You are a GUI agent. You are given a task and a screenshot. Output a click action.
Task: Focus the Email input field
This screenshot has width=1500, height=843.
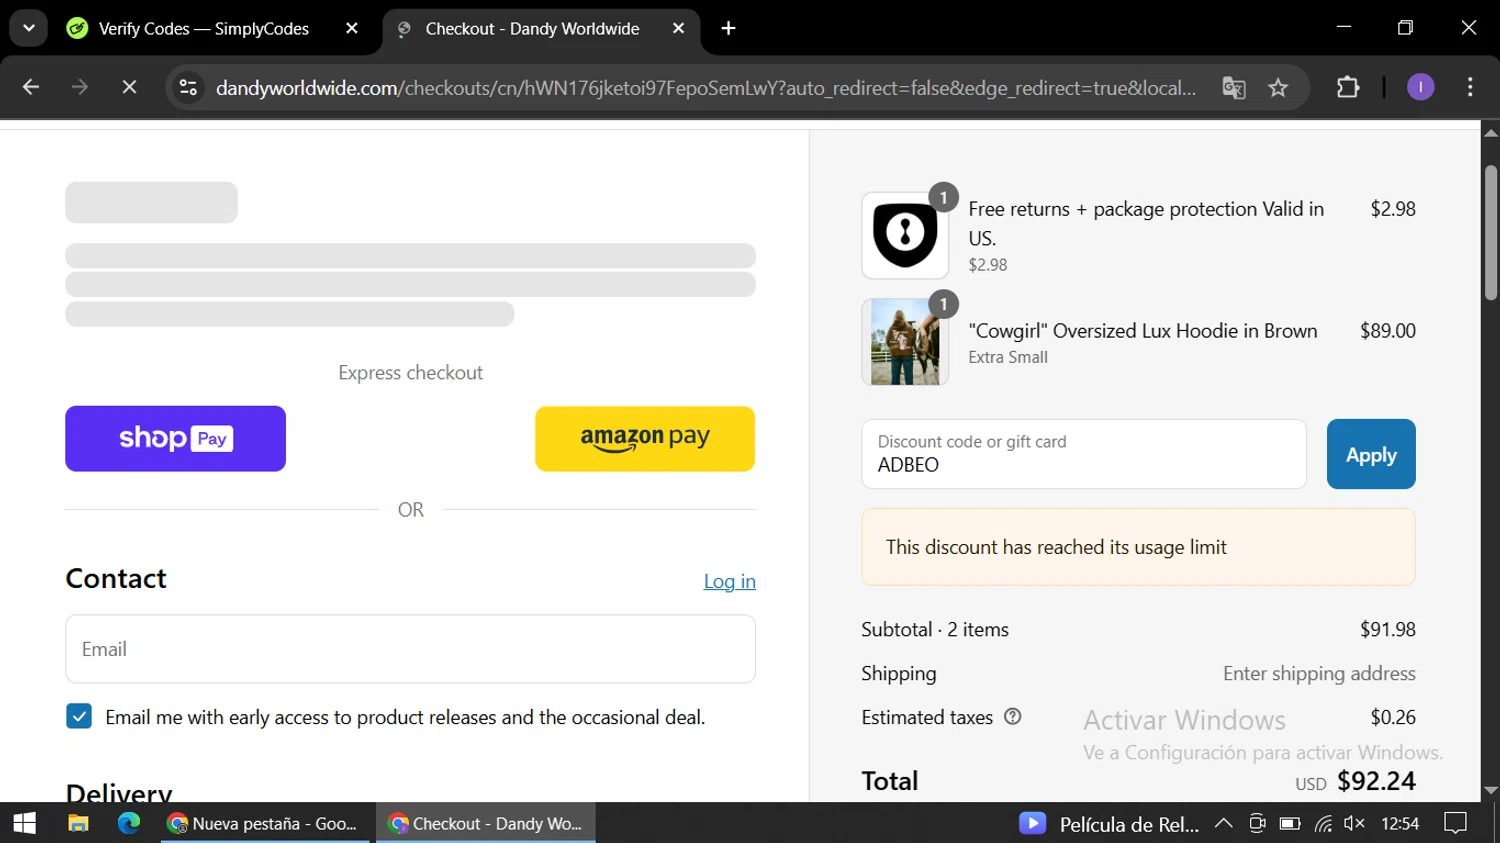pos(410,649)
